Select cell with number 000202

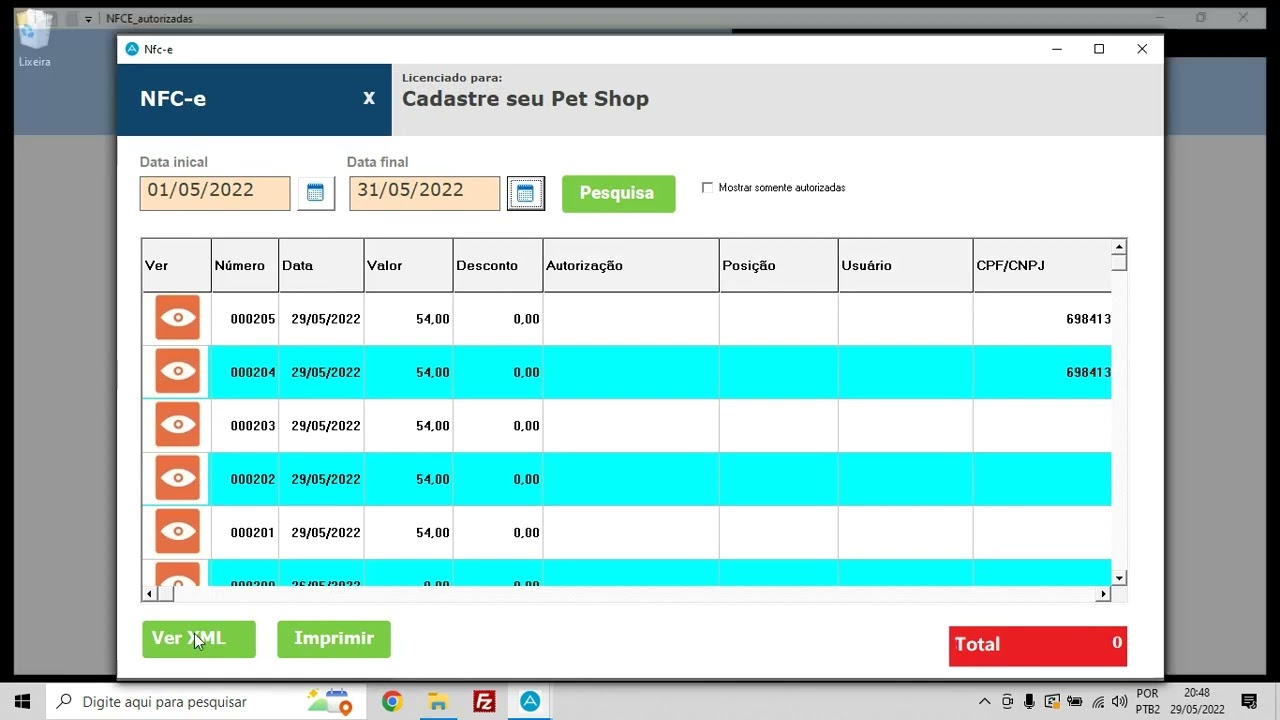point(245,479)
